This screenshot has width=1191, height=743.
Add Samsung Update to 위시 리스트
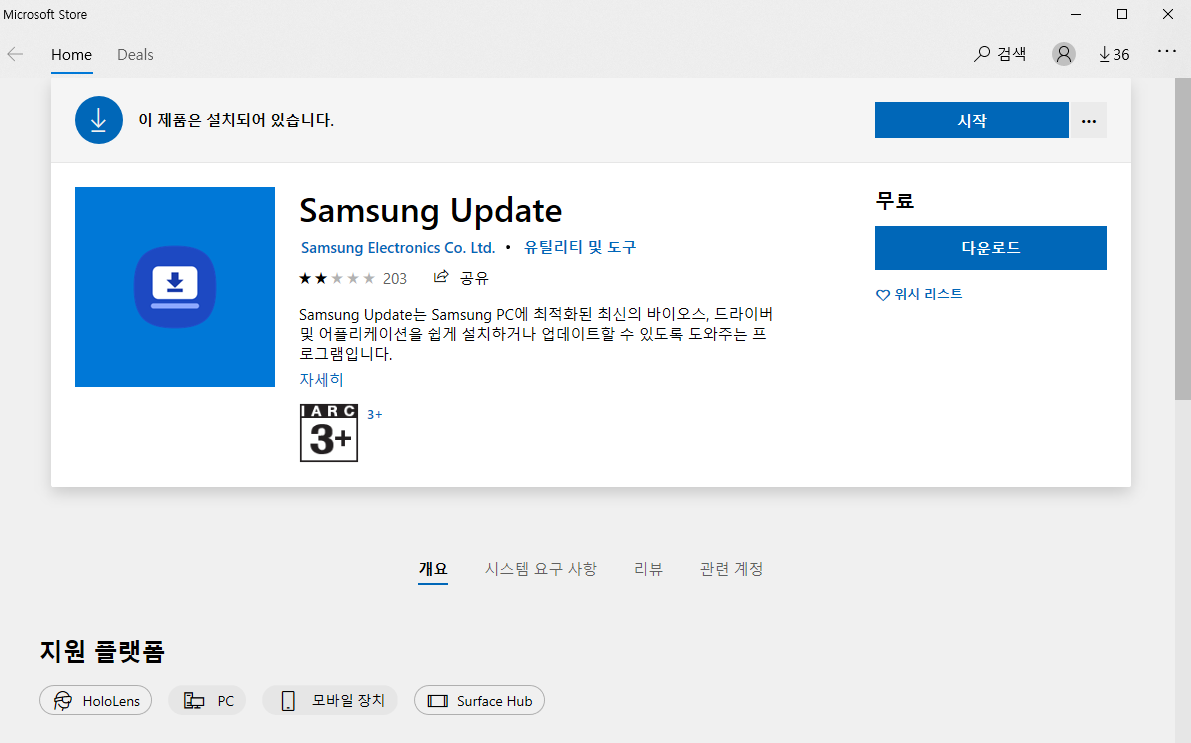click(918, 294)
